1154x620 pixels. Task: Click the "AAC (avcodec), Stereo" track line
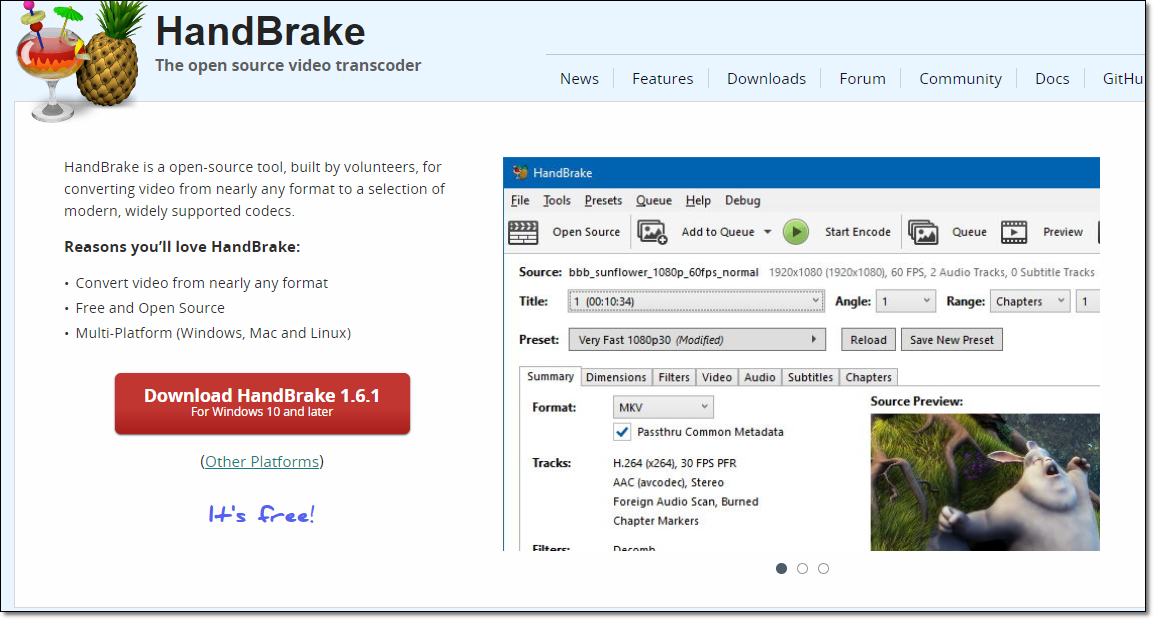click(x=668, y=482)
